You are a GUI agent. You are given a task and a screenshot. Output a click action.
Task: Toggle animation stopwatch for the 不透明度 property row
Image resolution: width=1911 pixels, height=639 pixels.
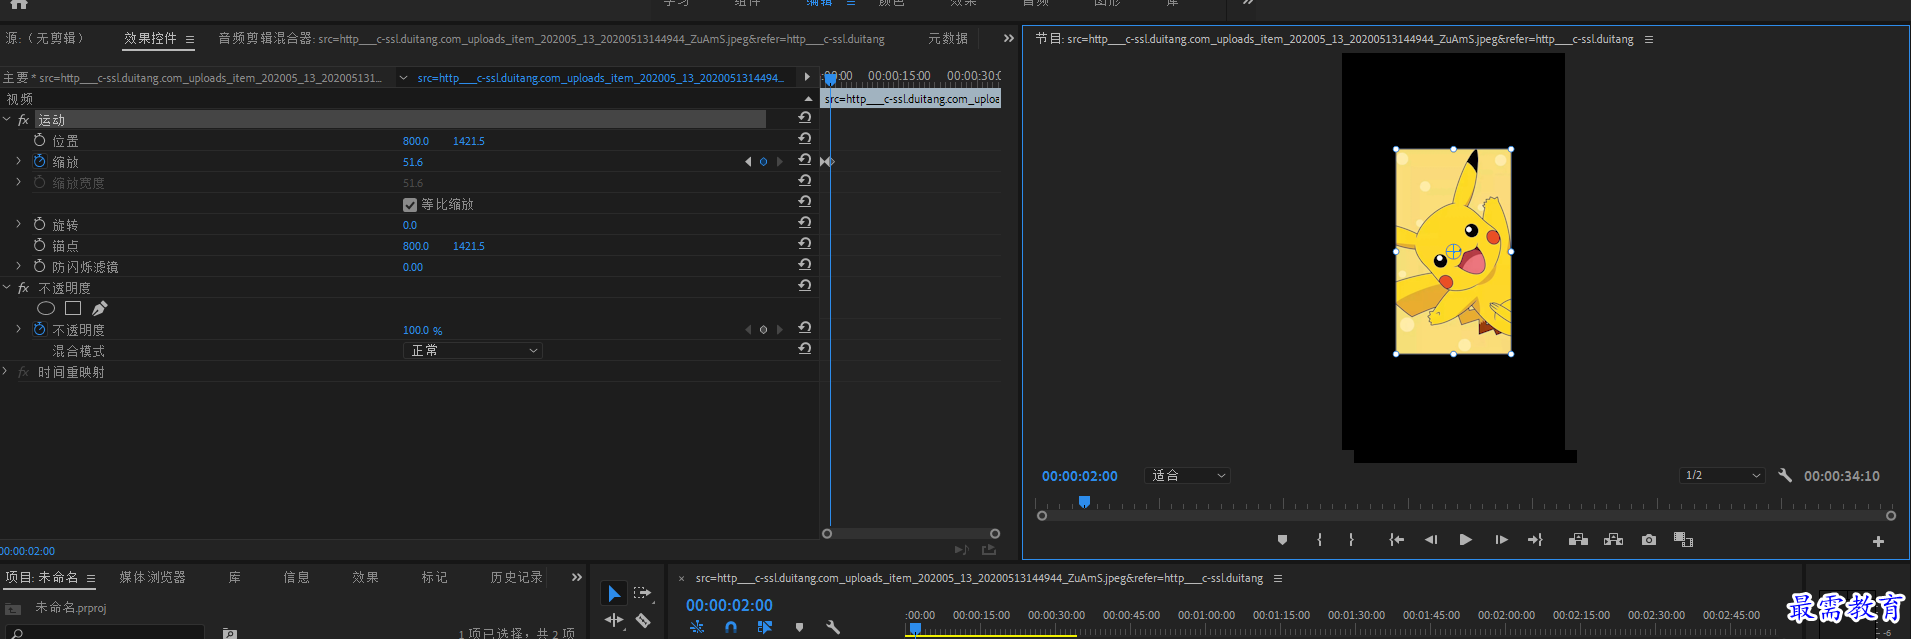click(40, 329)
